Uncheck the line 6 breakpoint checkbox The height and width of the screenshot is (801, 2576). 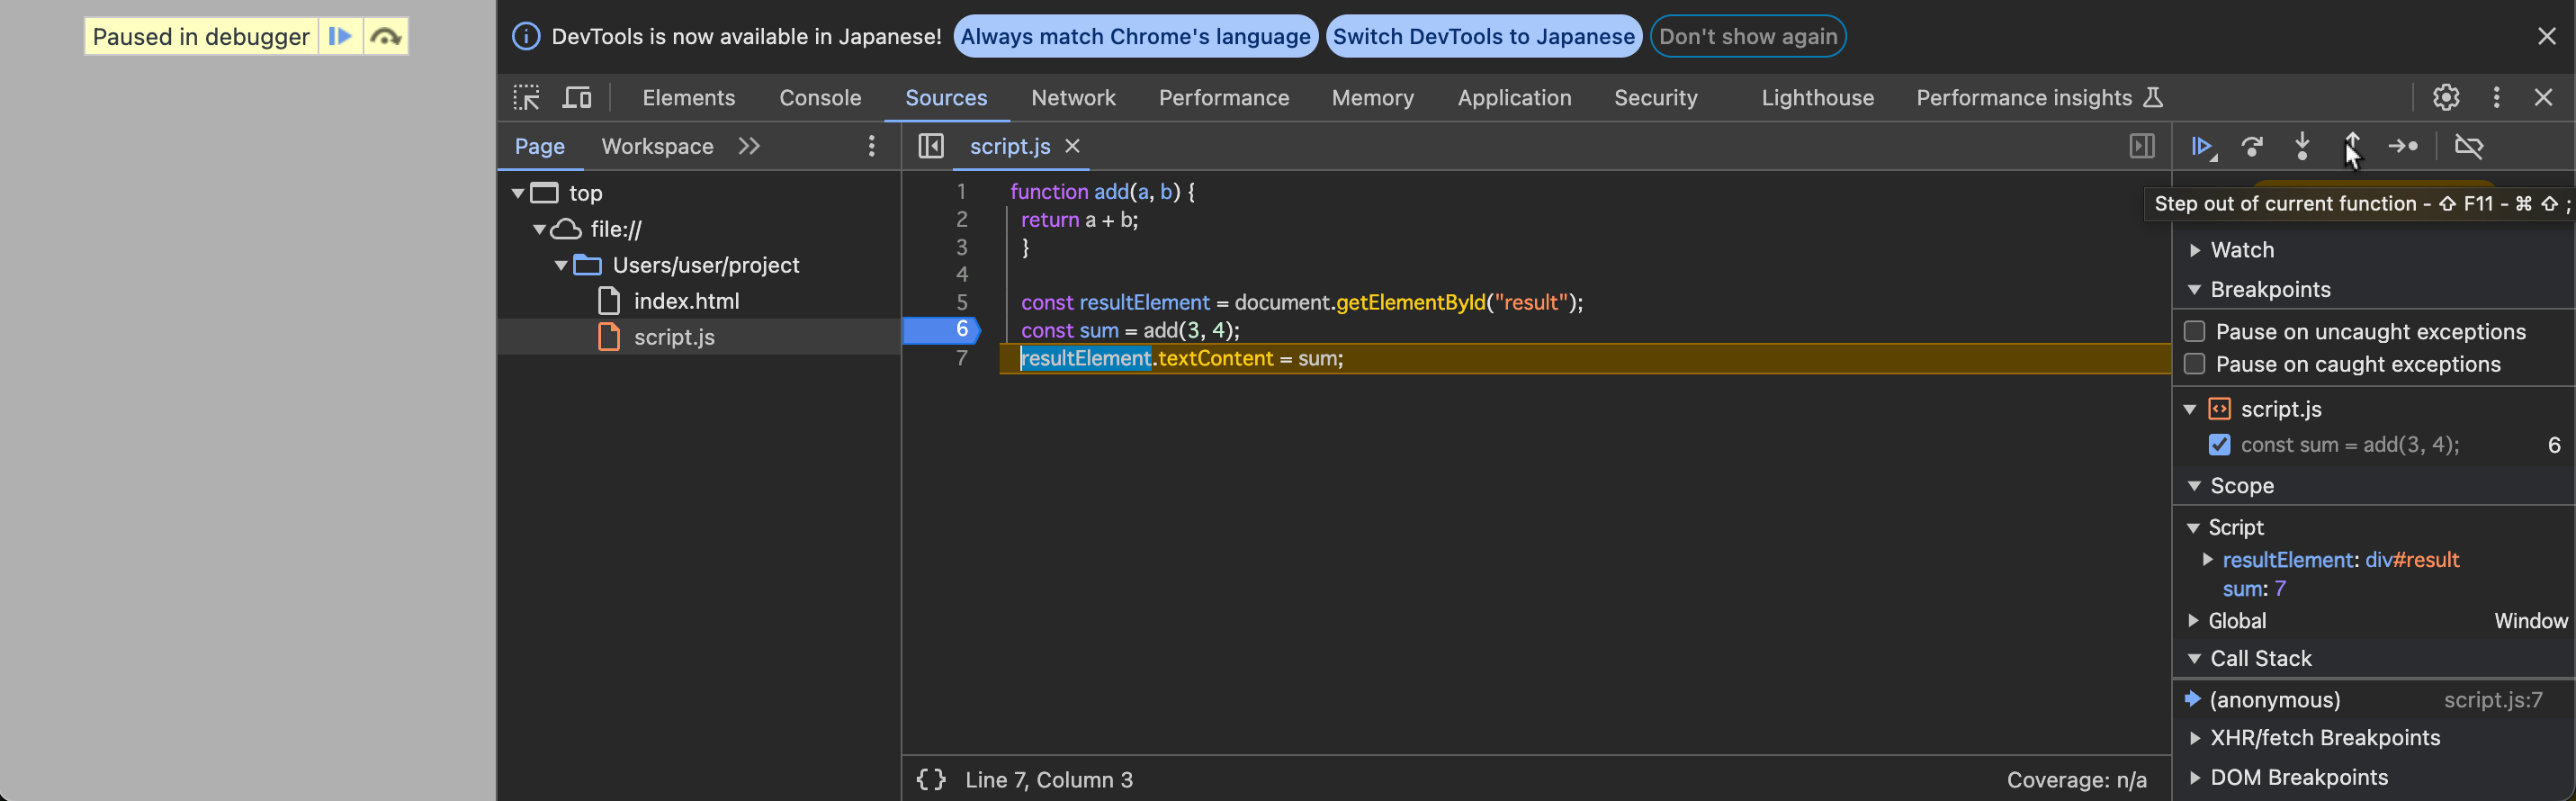tap(2219, 445)
